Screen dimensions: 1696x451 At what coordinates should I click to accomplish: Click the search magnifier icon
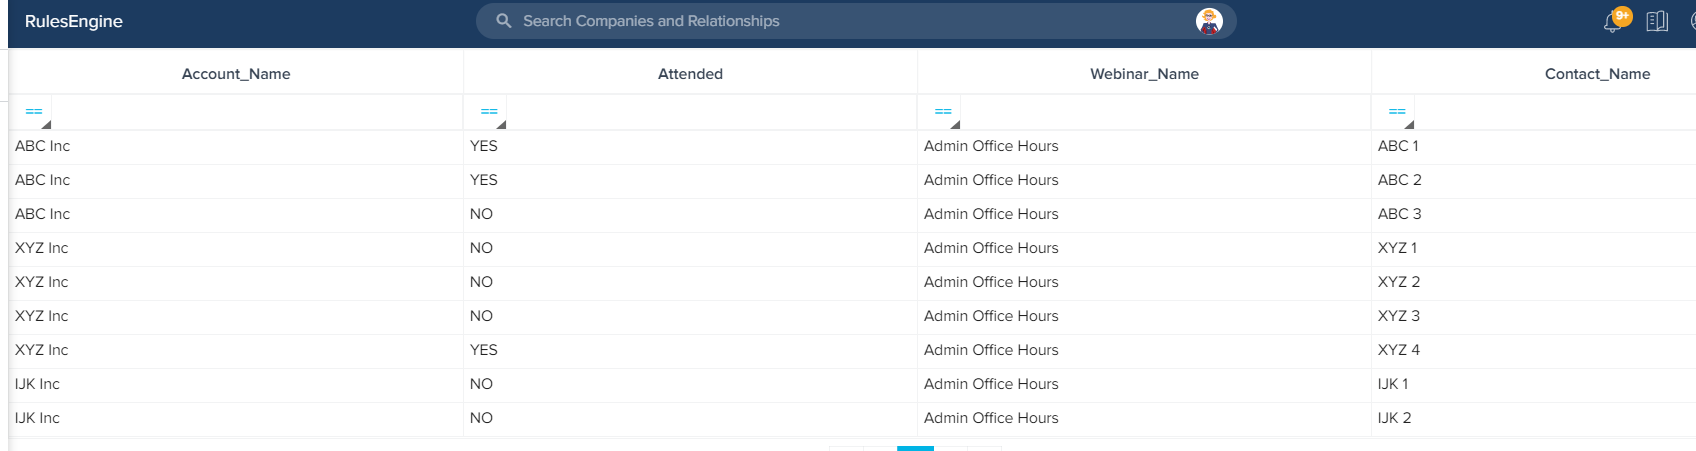pos(504,21)
